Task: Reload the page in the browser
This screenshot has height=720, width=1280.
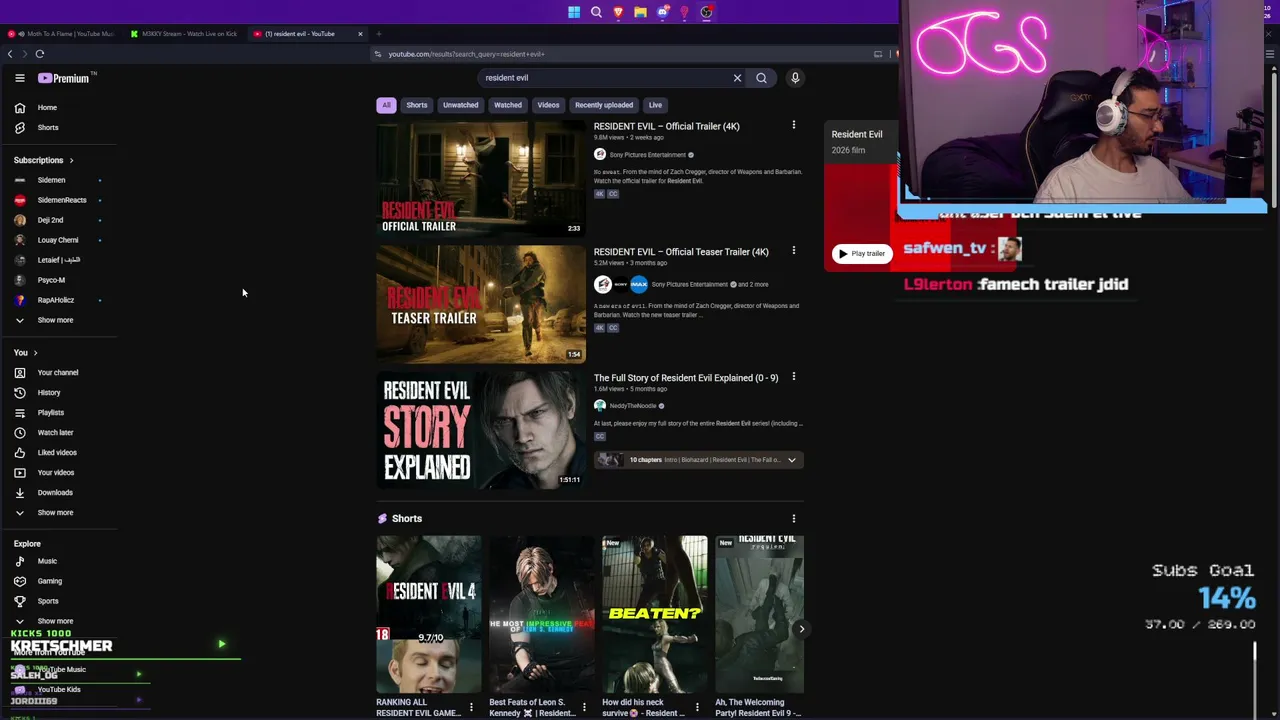Action: tap(40, 54)
